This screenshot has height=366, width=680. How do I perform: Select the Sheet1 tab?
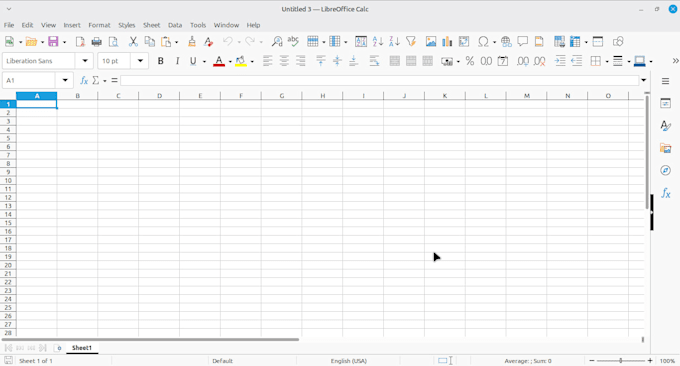pyautogui.click(x=82, y=348)
